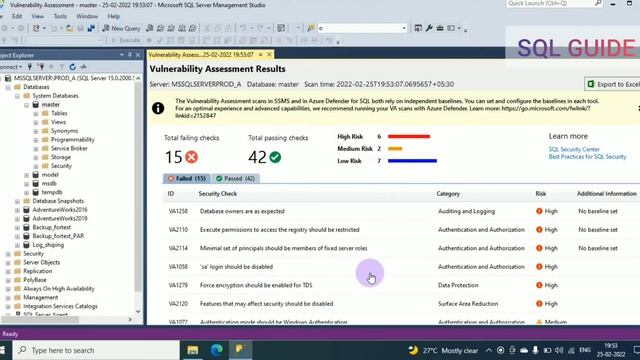
Task: Open the Toolbox icon in toolbar
Action: pyautogui.click(x=440, y=28)
